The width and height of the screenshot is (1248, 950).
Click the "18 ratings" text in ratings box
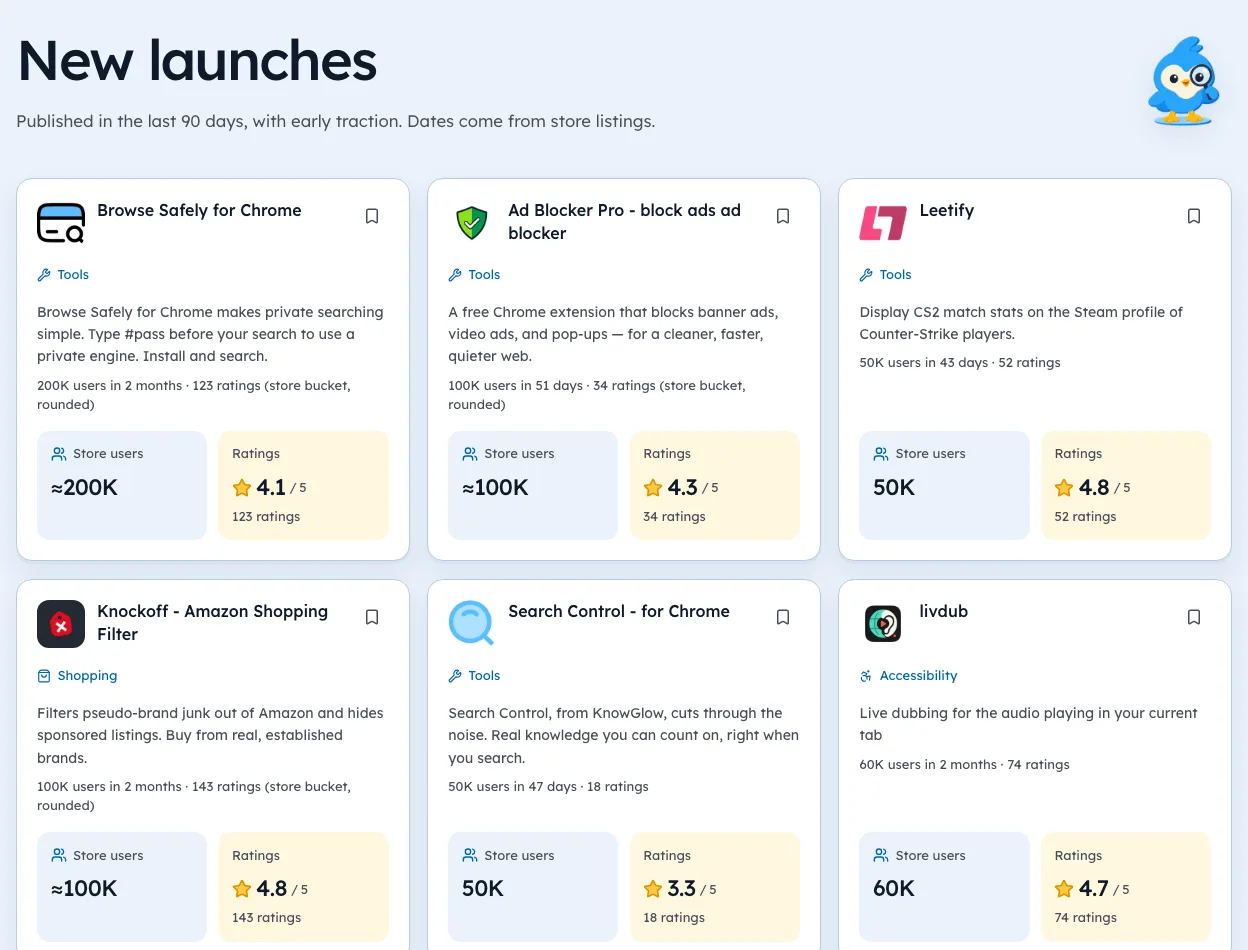coord(674,918)
